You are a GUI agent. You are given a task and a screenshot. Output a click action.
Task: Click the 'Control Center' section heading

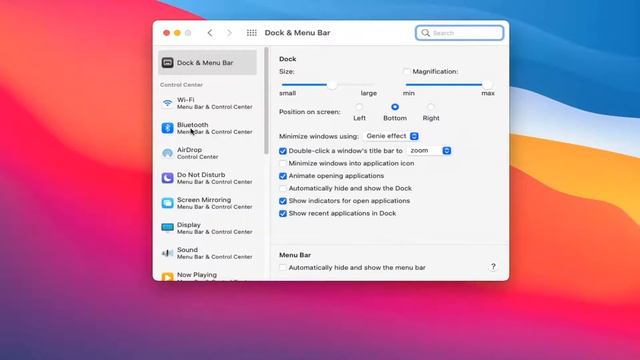coord(181,84)
